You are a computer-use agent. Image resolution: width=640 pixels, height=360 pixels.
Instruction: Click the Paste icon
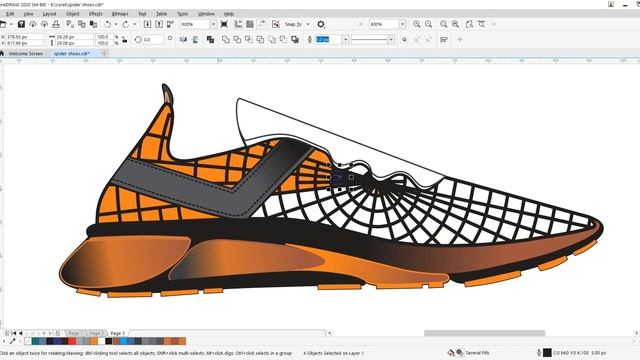click(93, 24)
